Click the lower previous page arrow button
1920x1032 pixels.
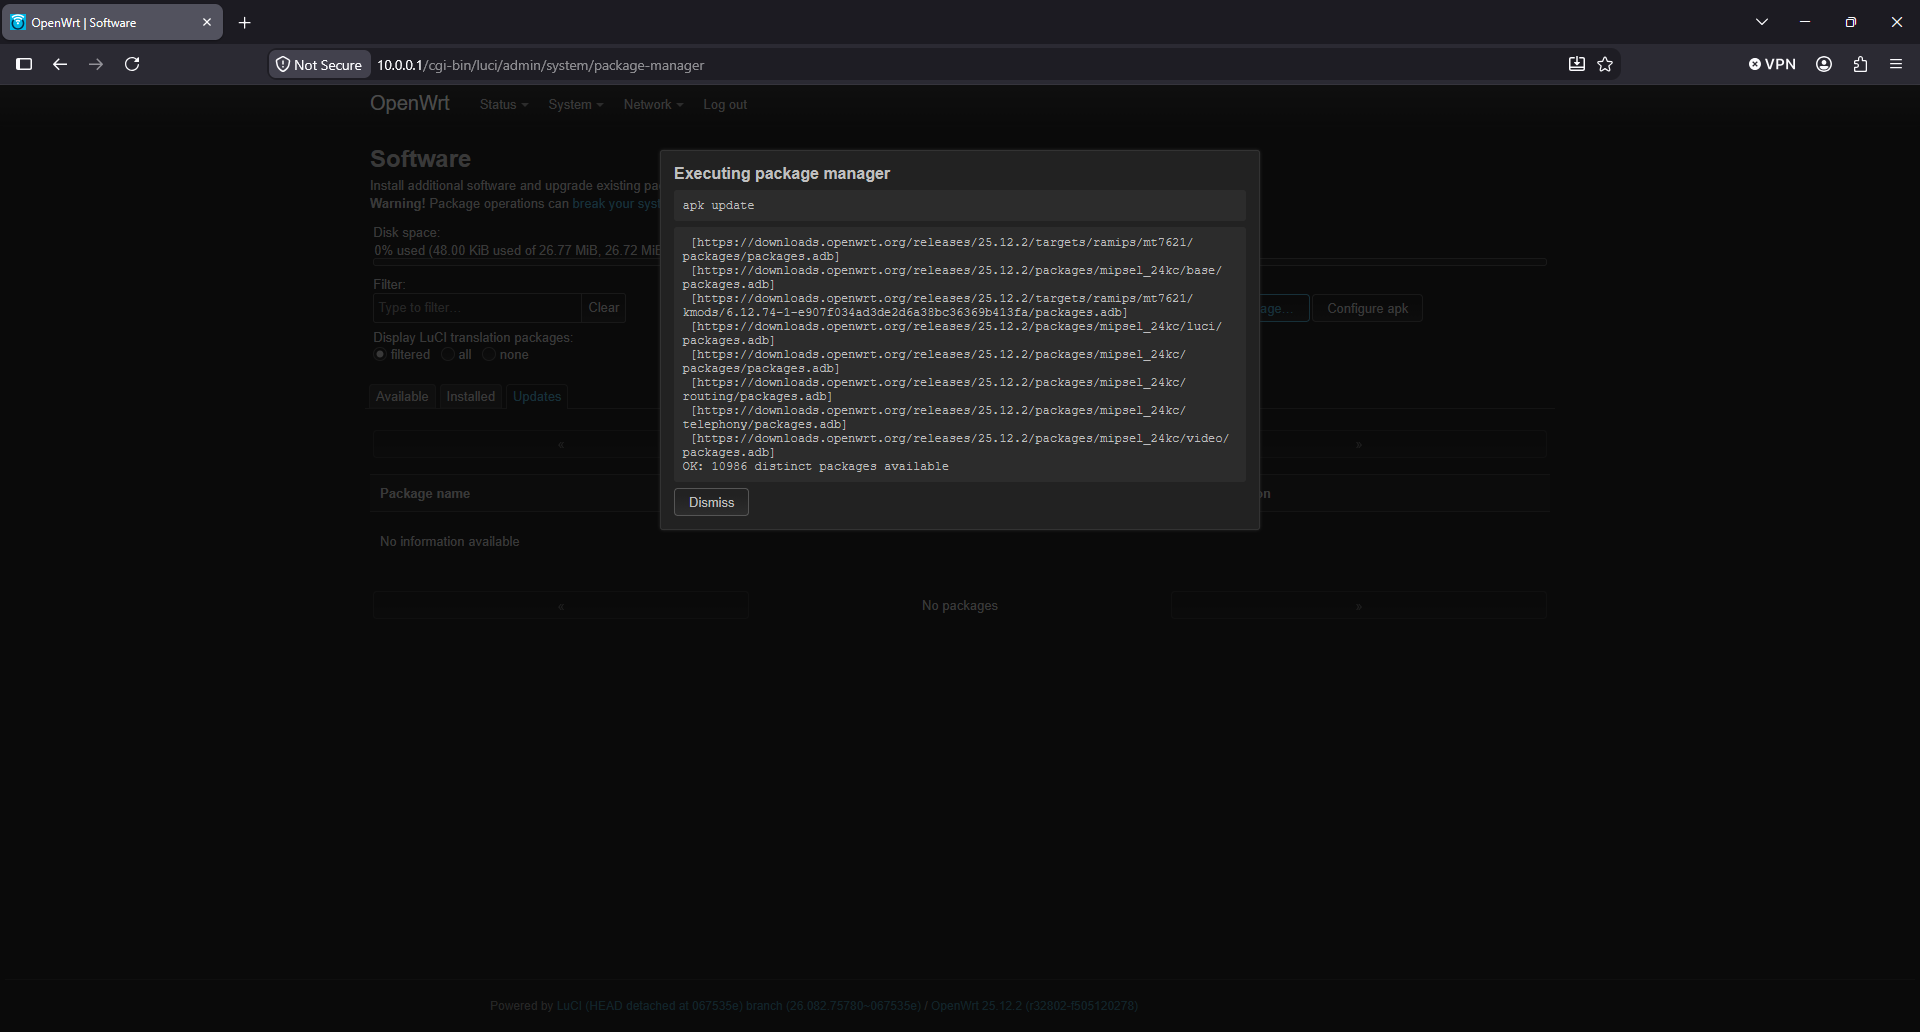click(560, 606)
